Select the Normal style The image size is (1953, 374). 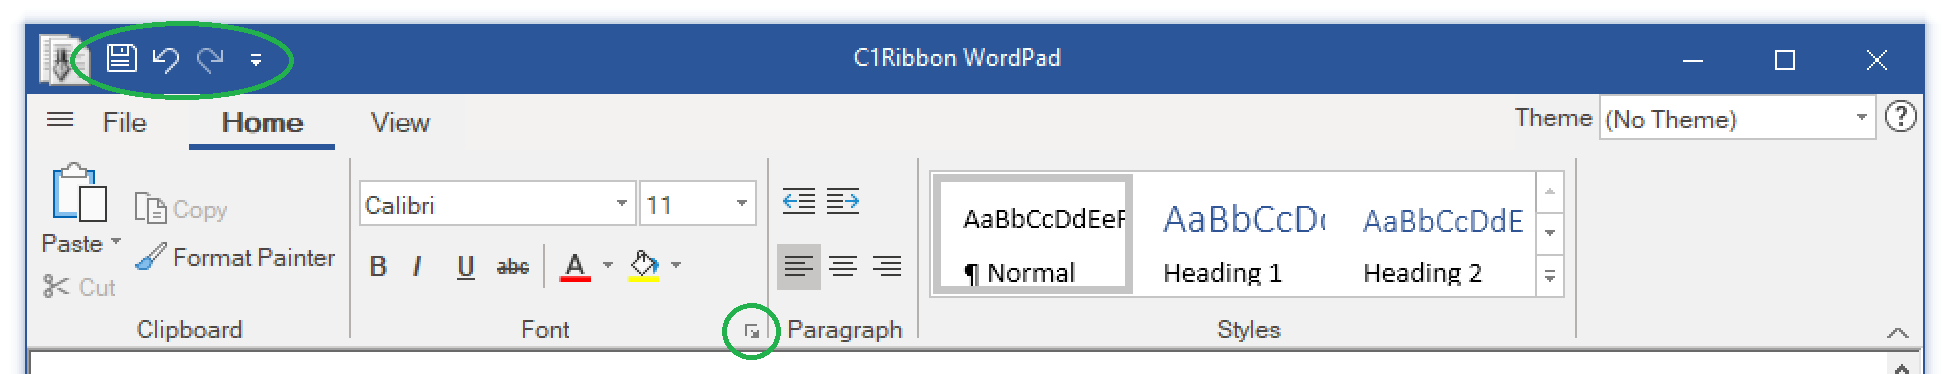tap(1034, 234)
